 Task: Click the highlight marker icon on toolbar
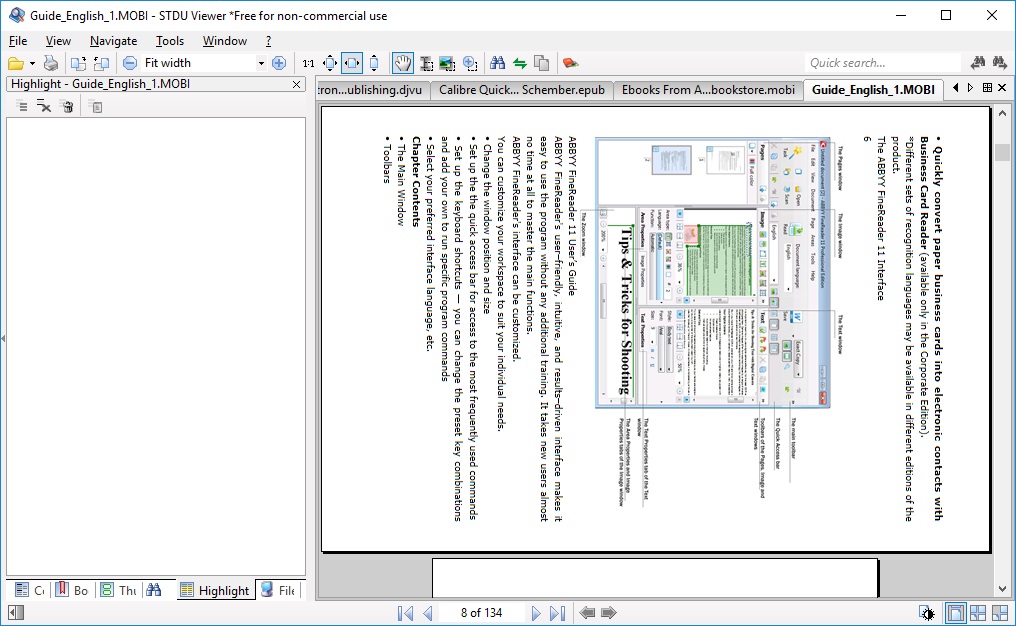pos(570,62)
